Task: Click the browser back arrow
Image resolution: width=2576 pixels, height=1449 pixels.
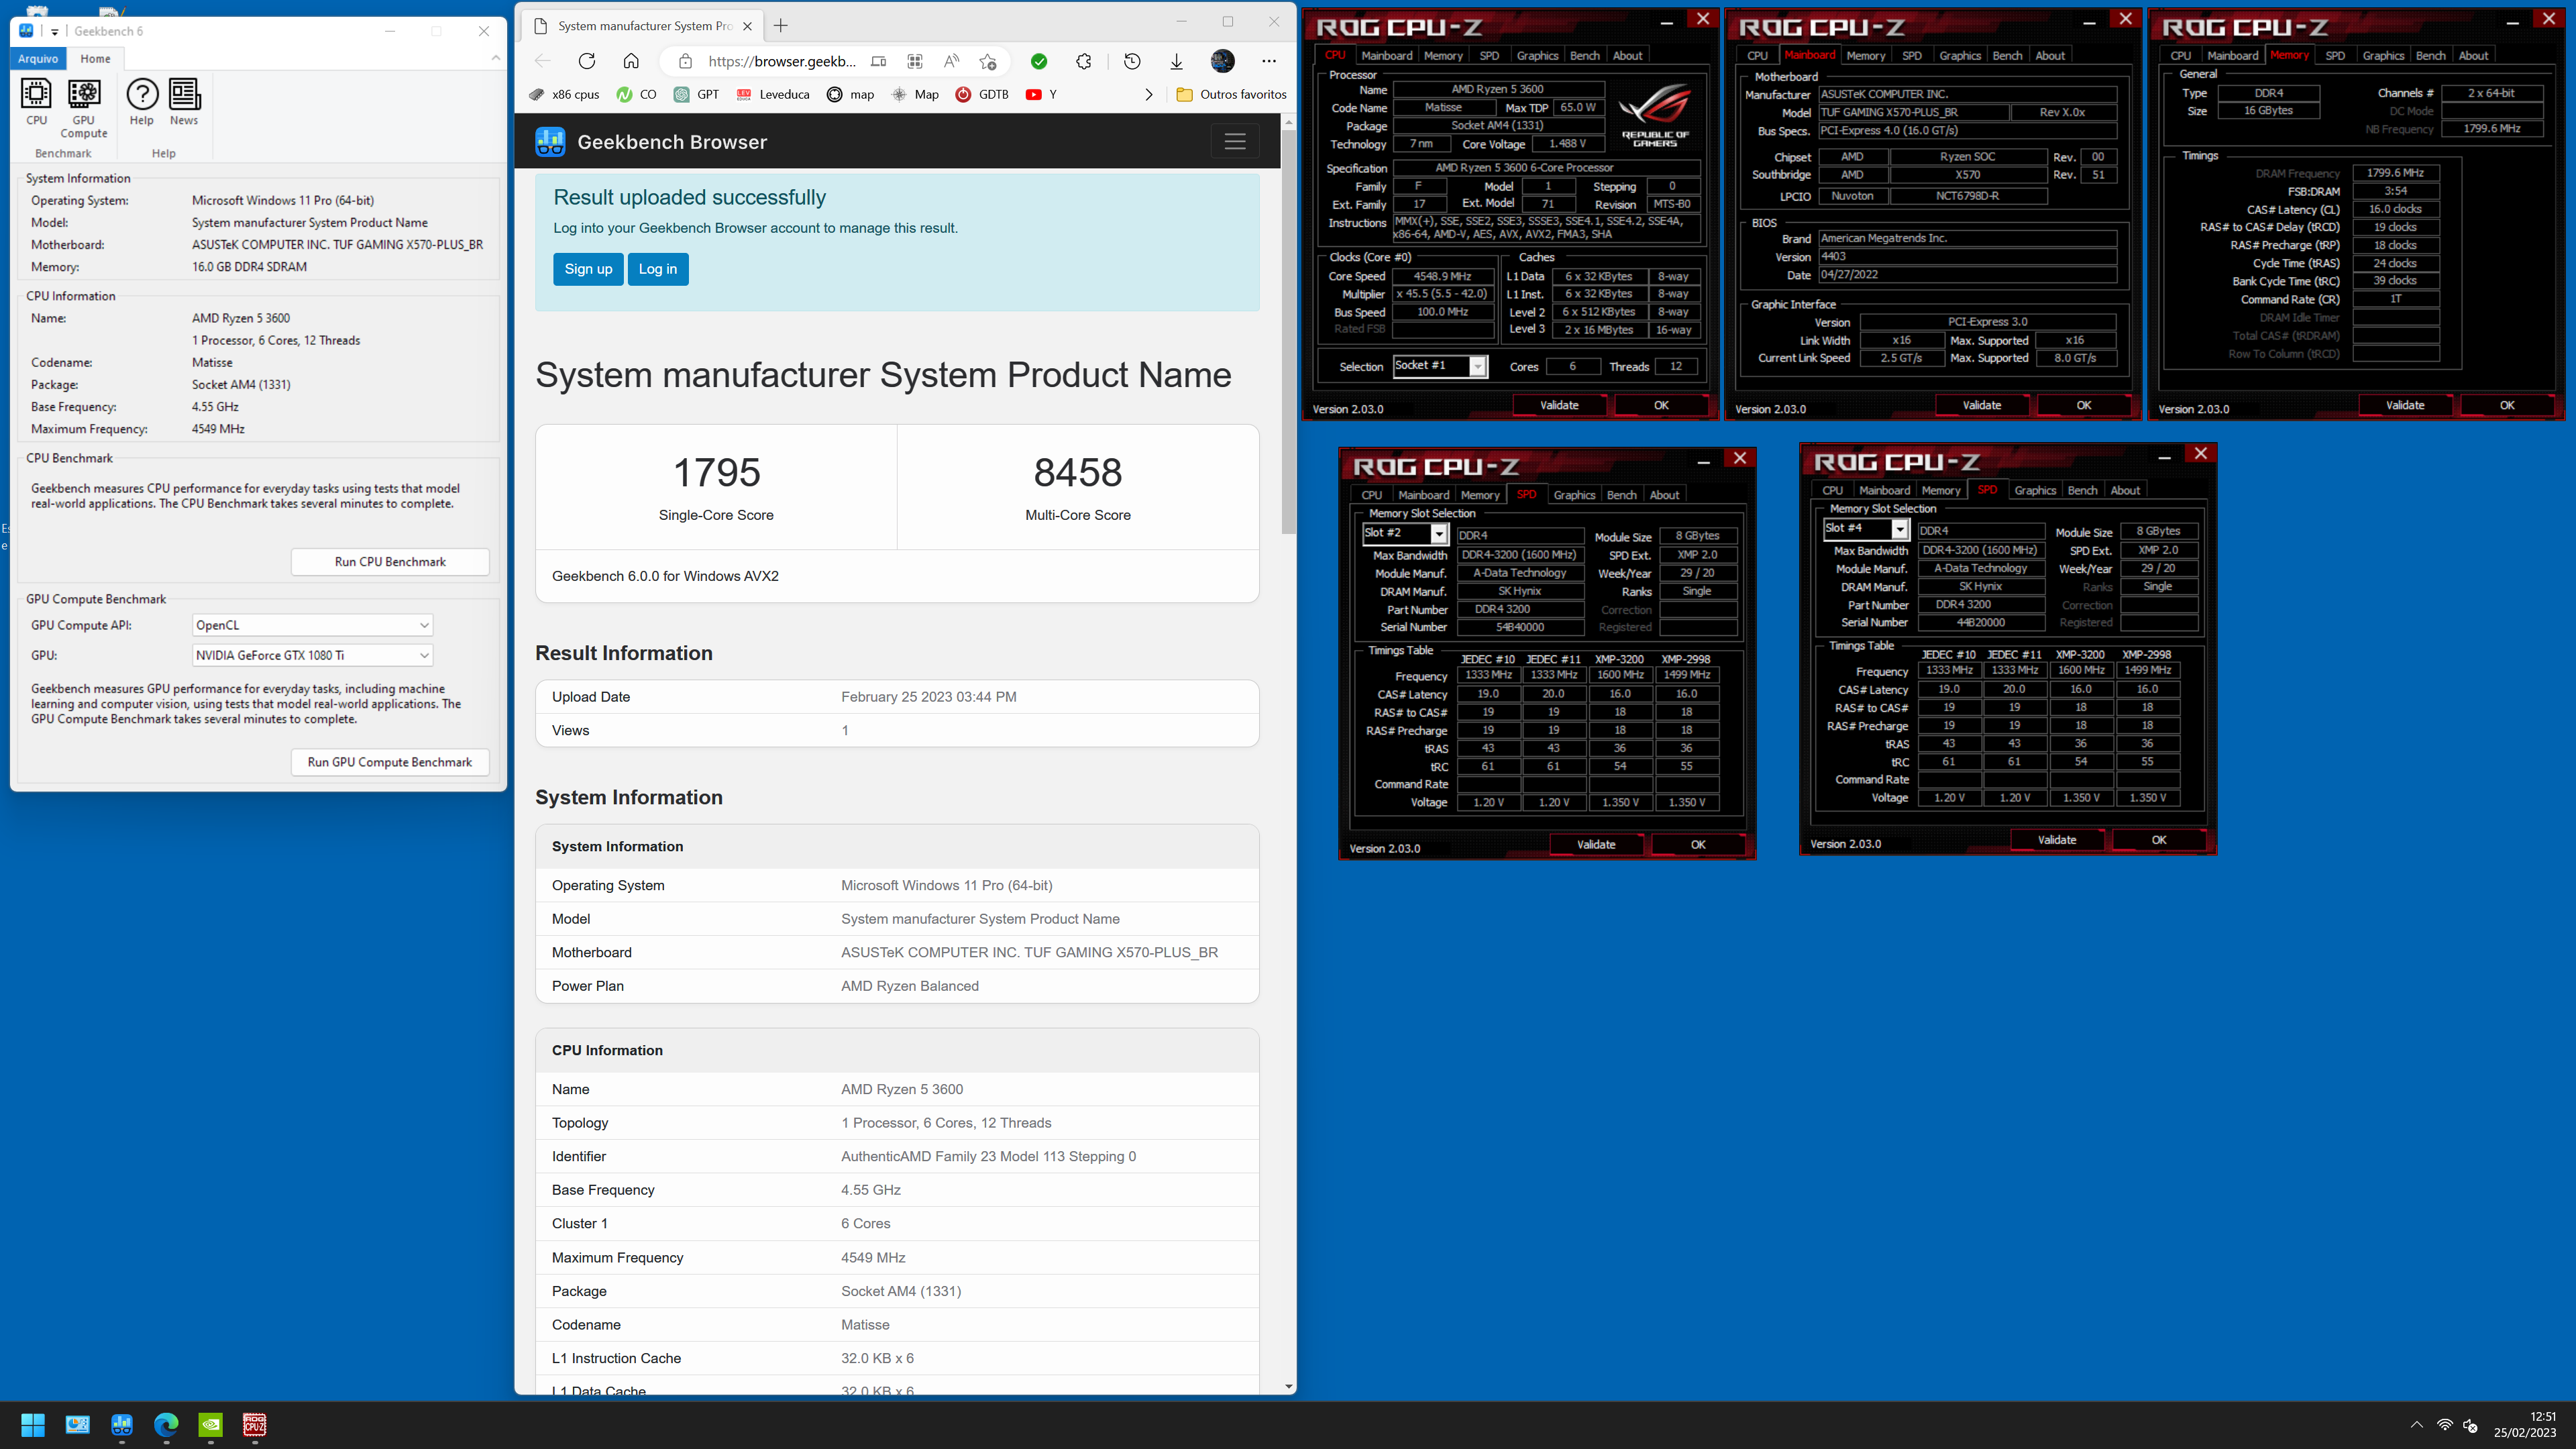Action: 543,62
